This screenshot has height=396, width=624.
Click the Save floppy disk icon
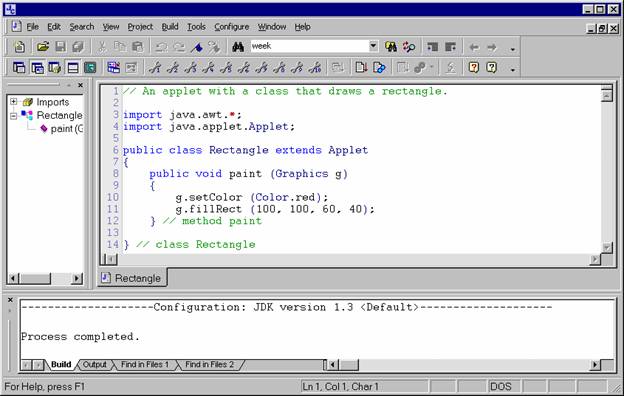pos(60,47)
